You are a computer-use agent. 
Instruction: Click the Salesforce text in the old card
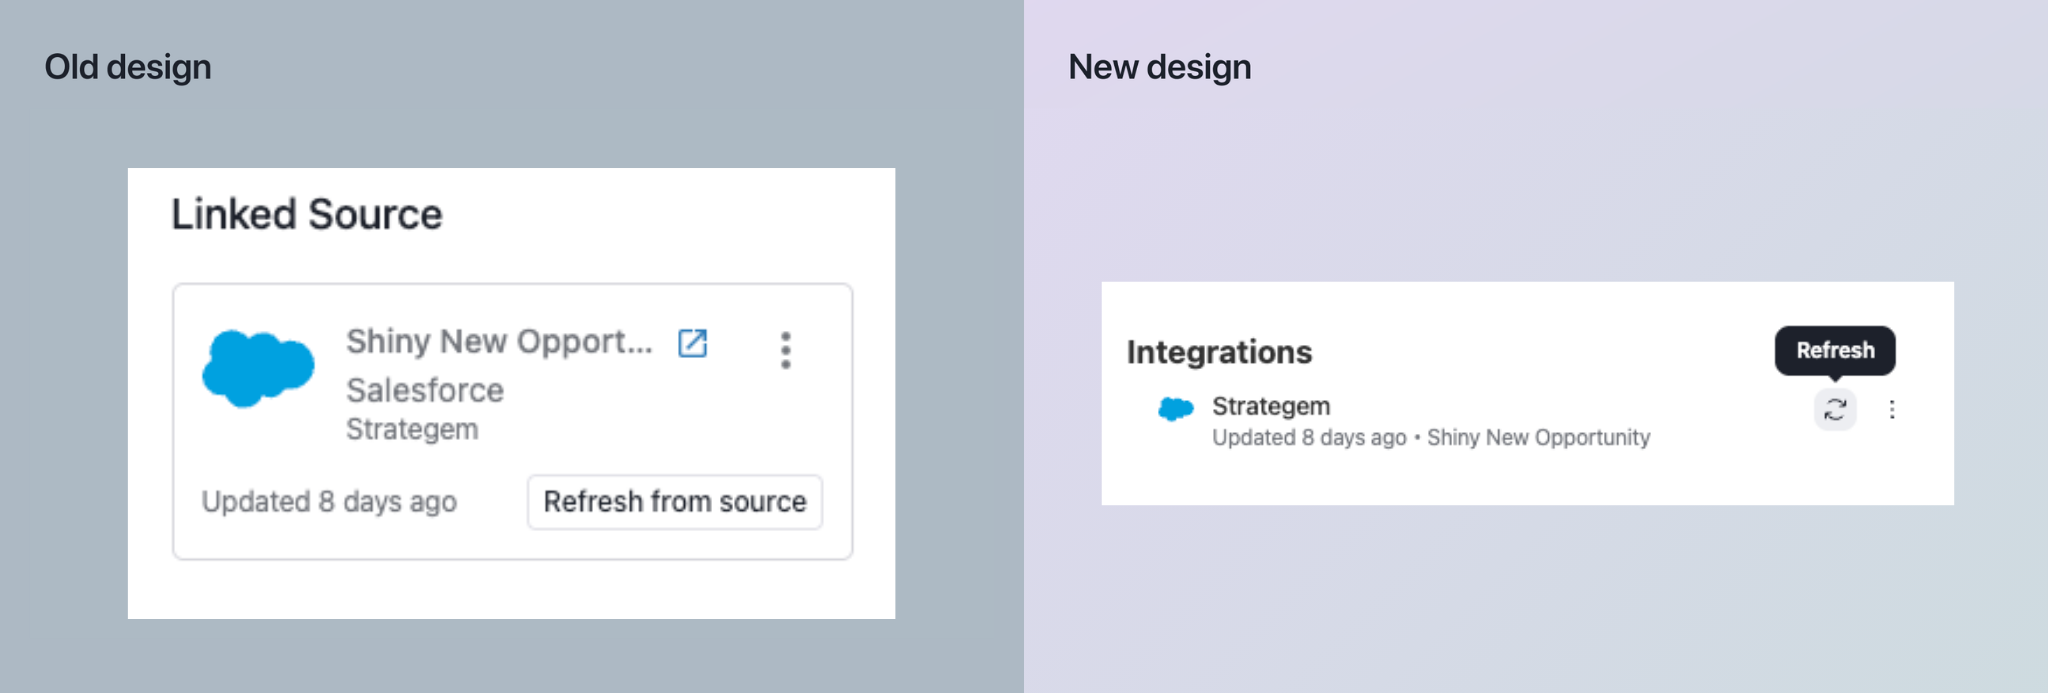pos(425,390)
